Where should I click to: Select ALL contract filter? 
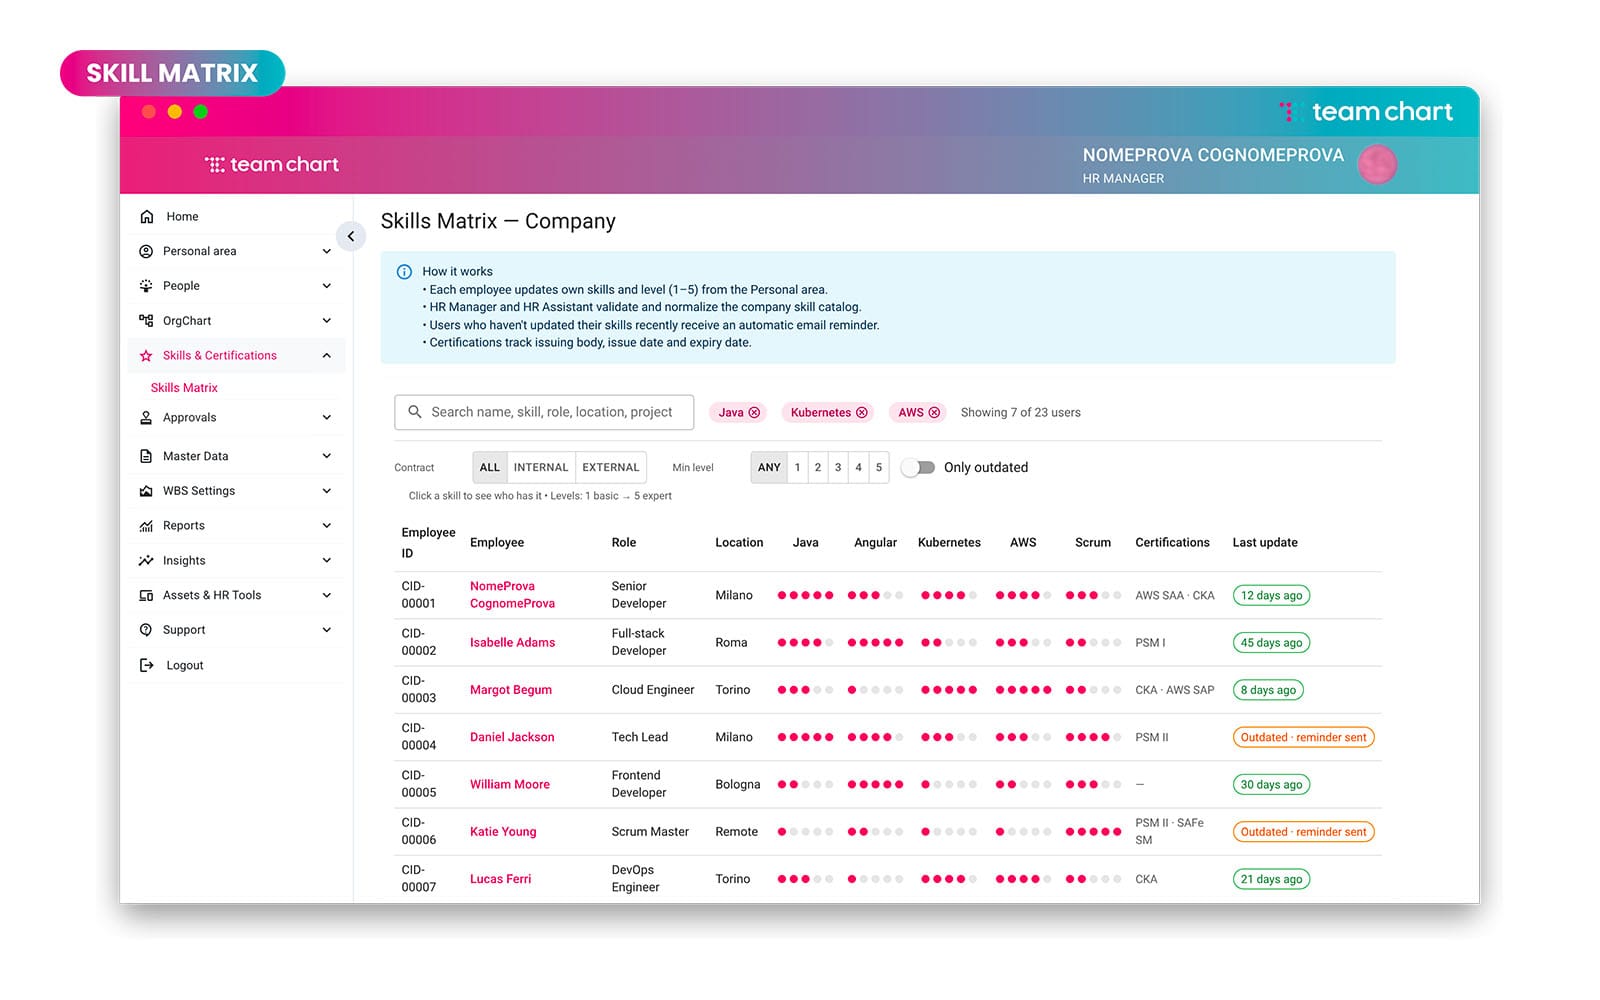click(490, 467)
